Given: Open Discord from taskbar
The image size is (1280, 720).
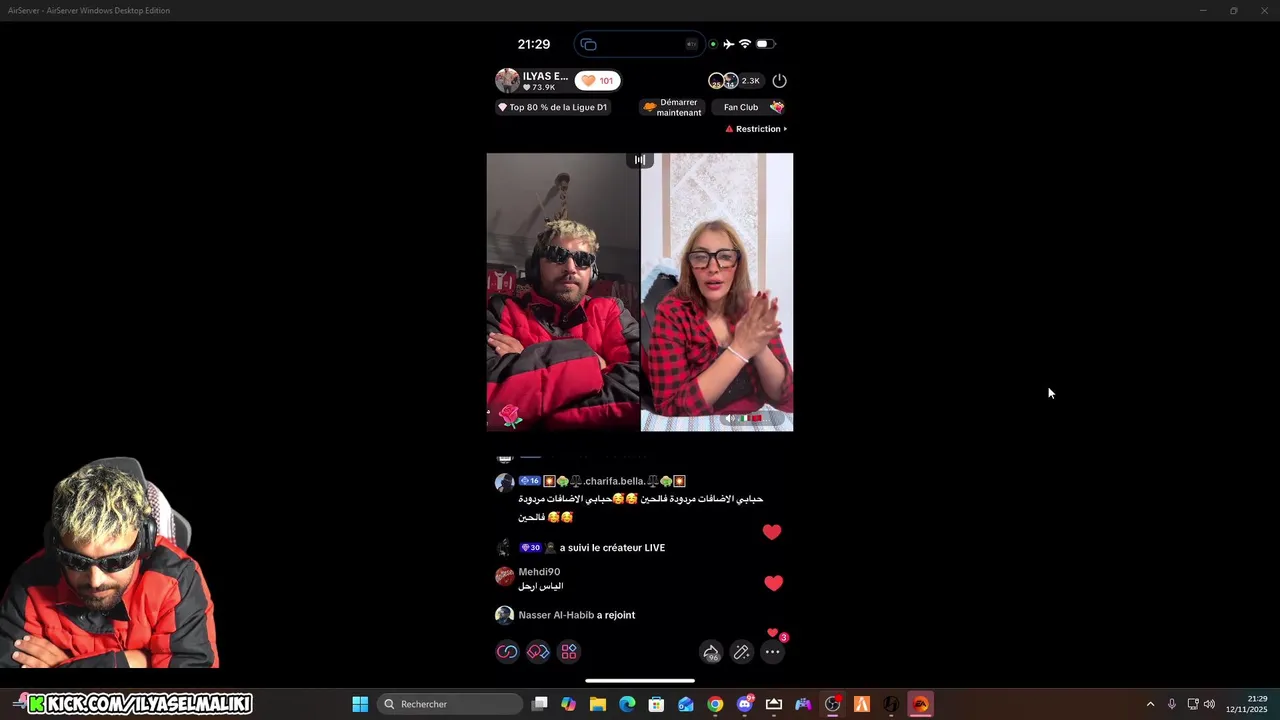Looking at the screenshot, I should (x=744, y=704).
